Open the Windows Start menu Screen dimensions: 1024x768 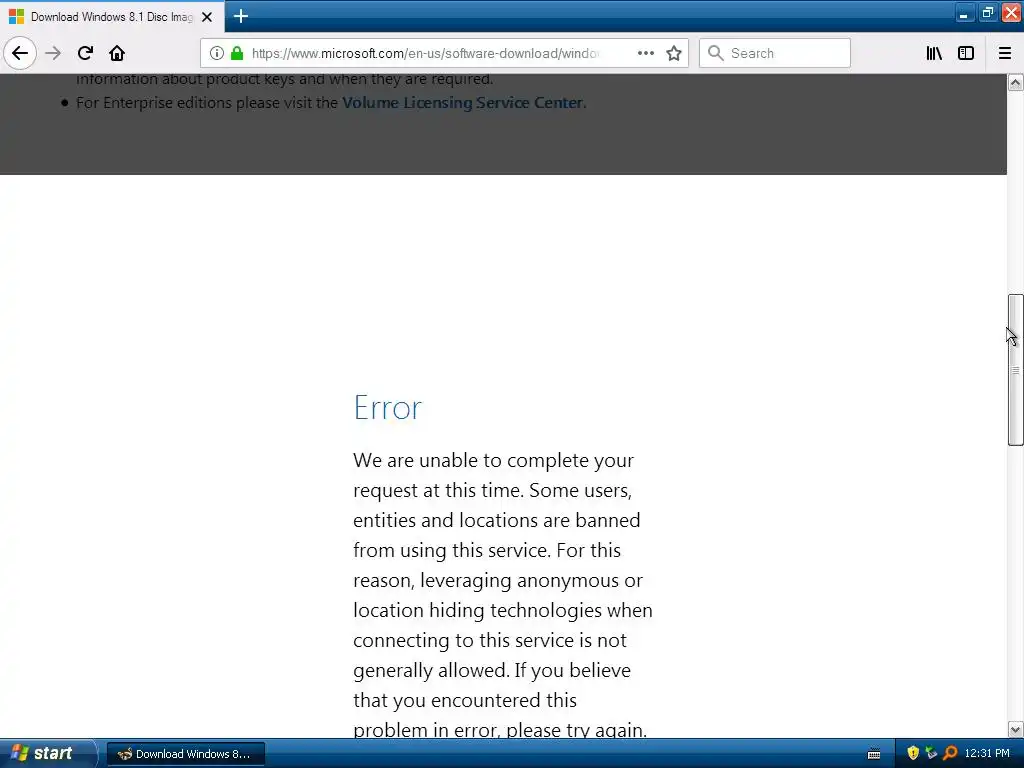click(x=47, y=753)
